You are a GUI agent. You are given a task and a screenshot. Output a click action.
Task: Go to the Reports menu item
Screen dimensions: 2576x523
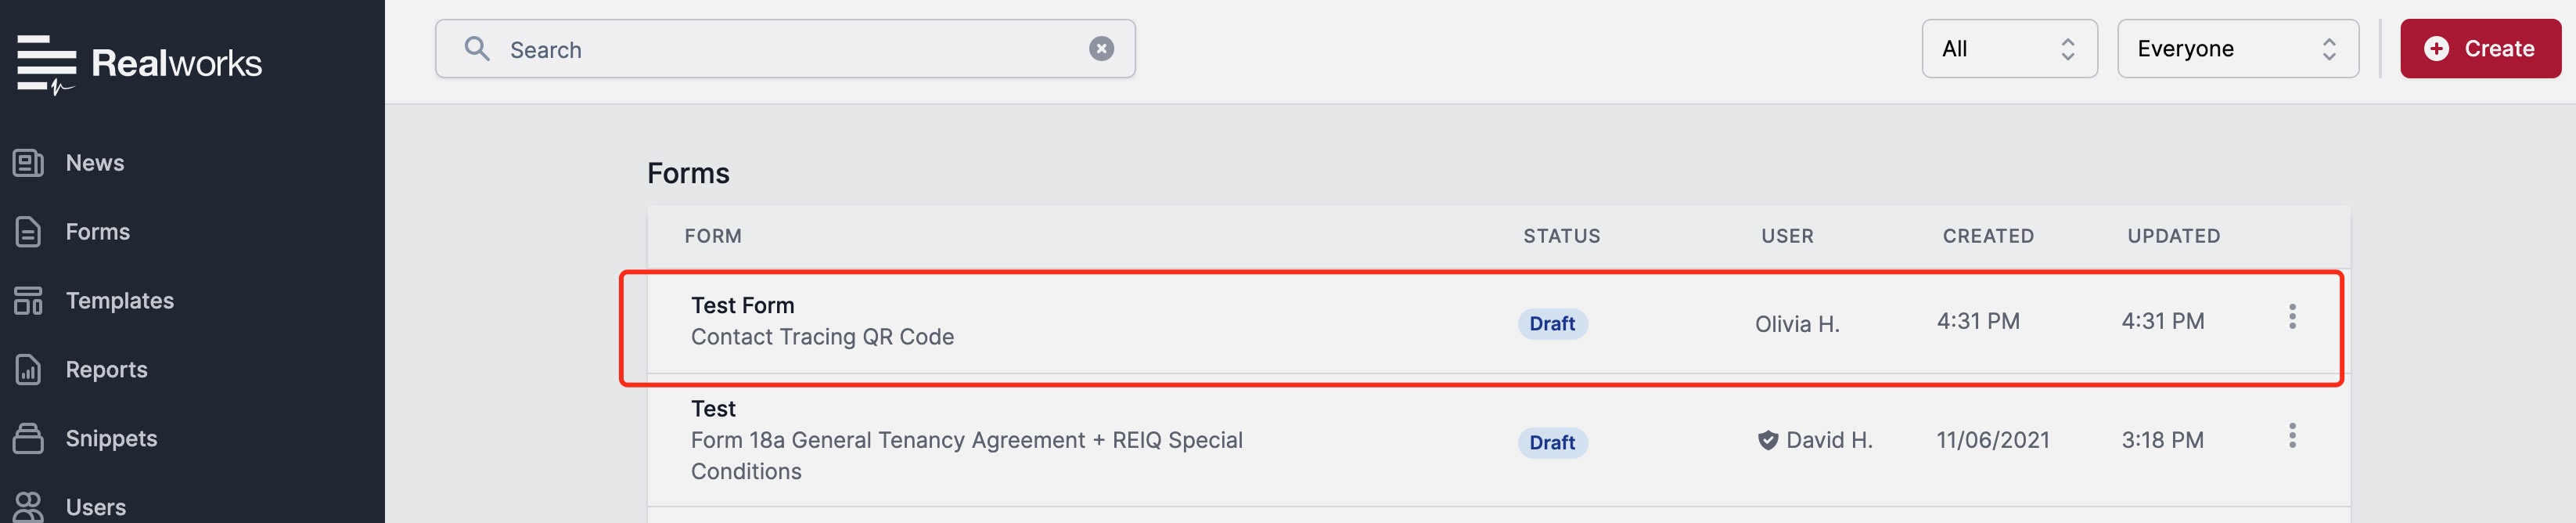coord(107,370)
